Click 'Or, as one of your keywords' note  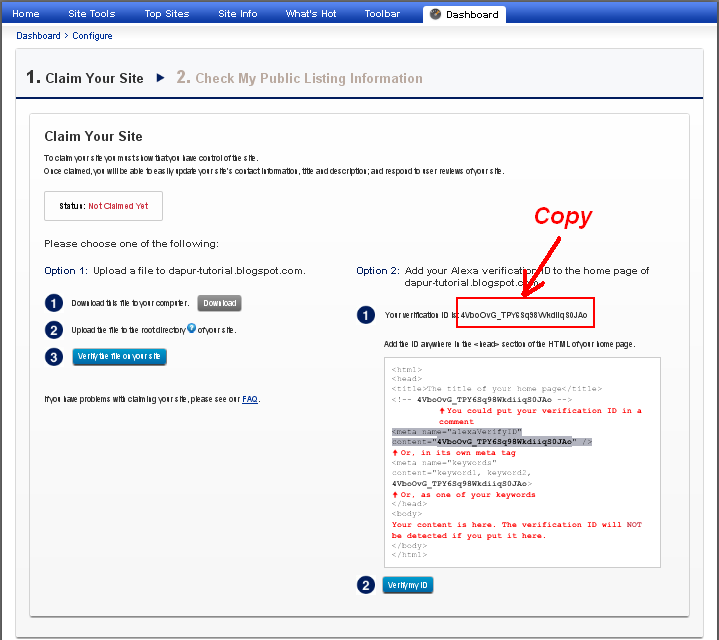click(x=464, y=495)
